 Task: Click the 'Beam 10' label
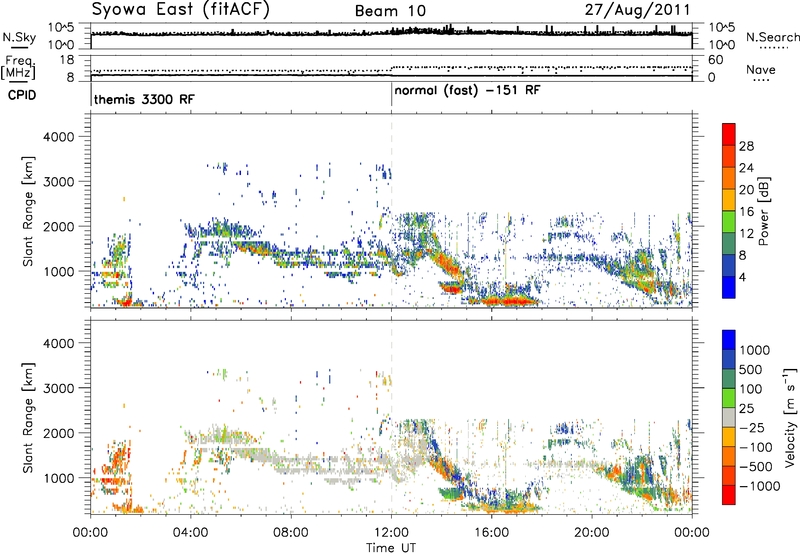pos(390,11)
